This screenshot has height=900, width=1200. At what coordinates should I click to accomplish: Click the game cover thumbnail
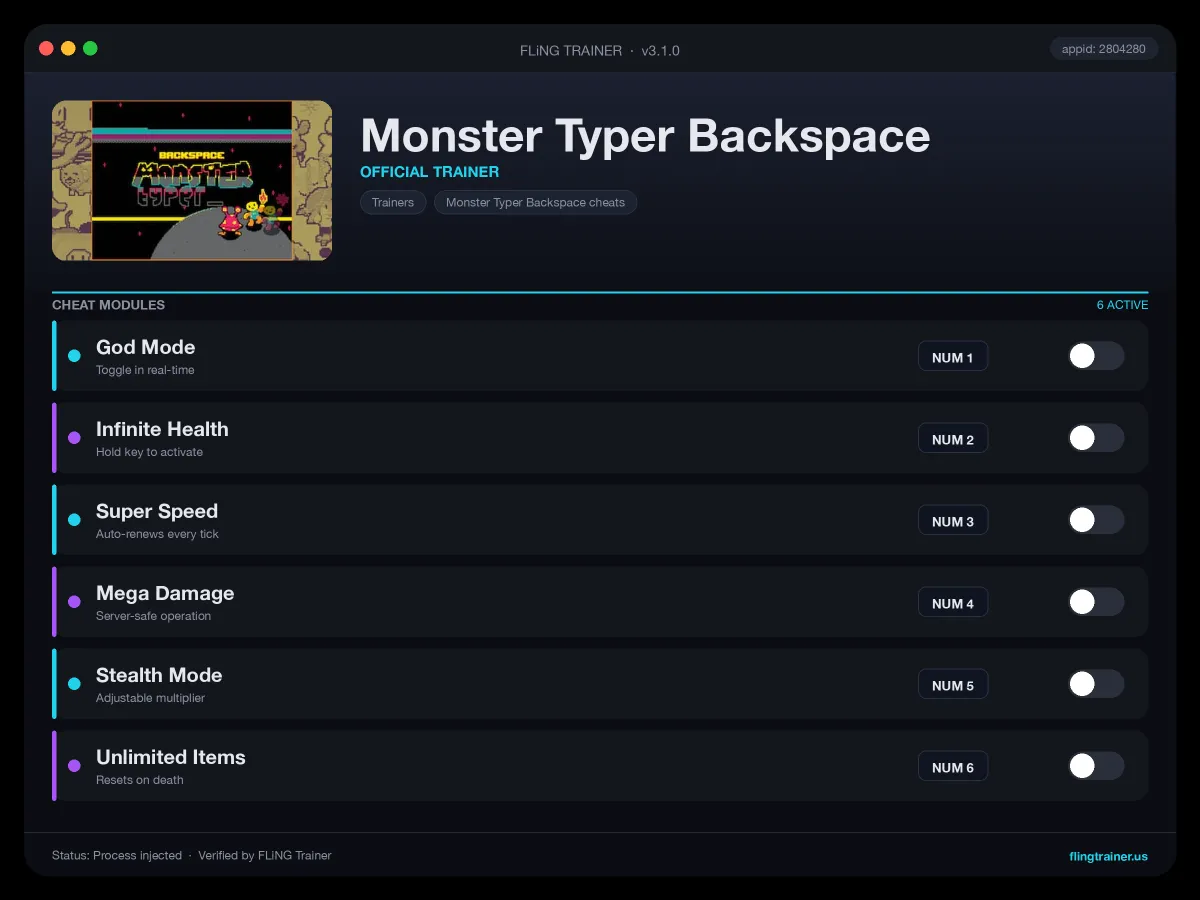[x=192, y=180]
